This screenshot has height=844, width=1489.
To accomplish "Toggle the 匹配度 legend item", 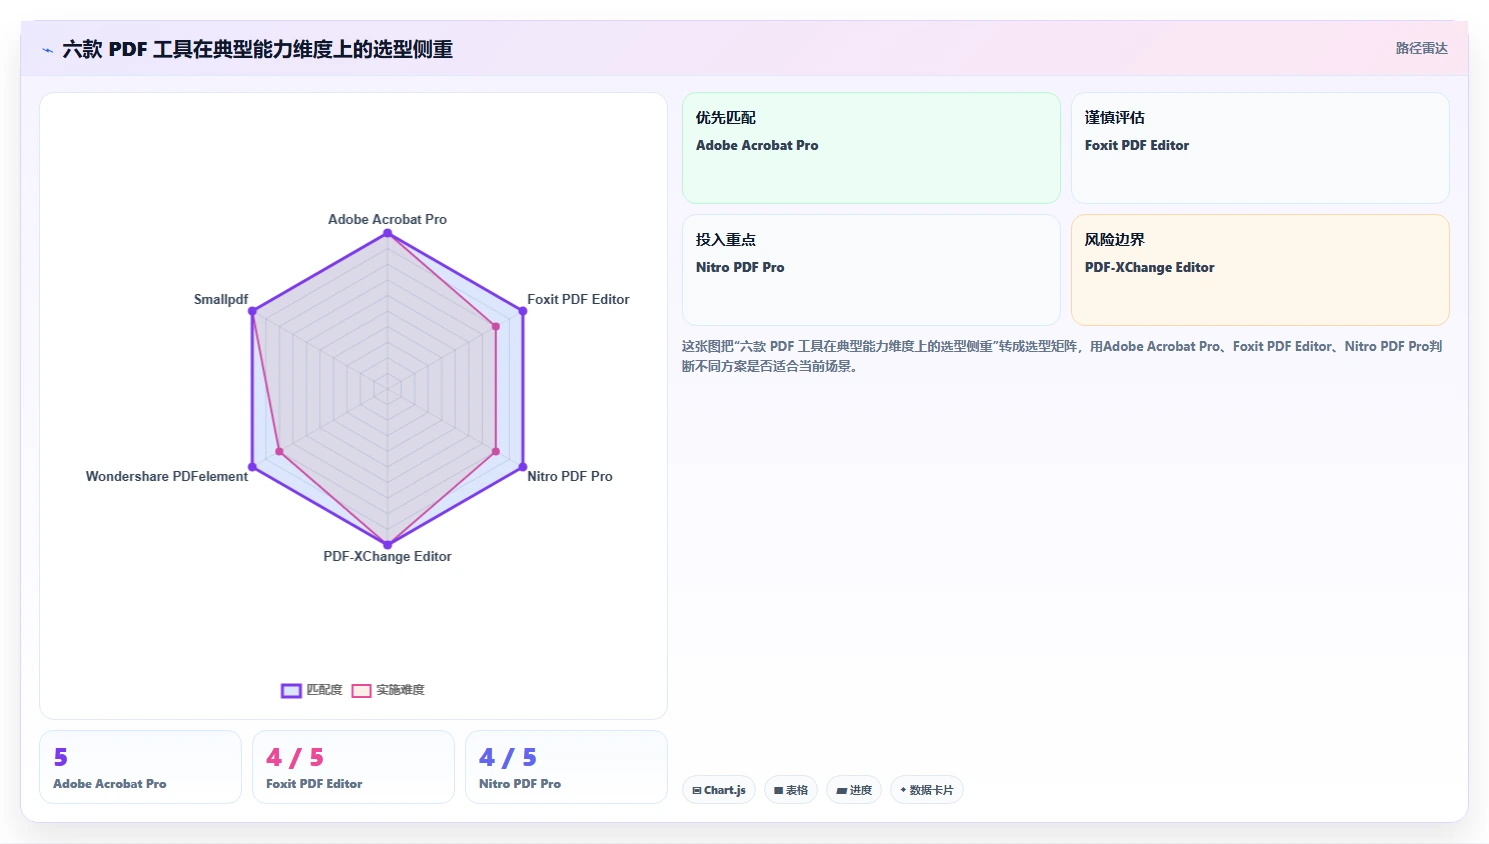I will click(x=312, y=690).
